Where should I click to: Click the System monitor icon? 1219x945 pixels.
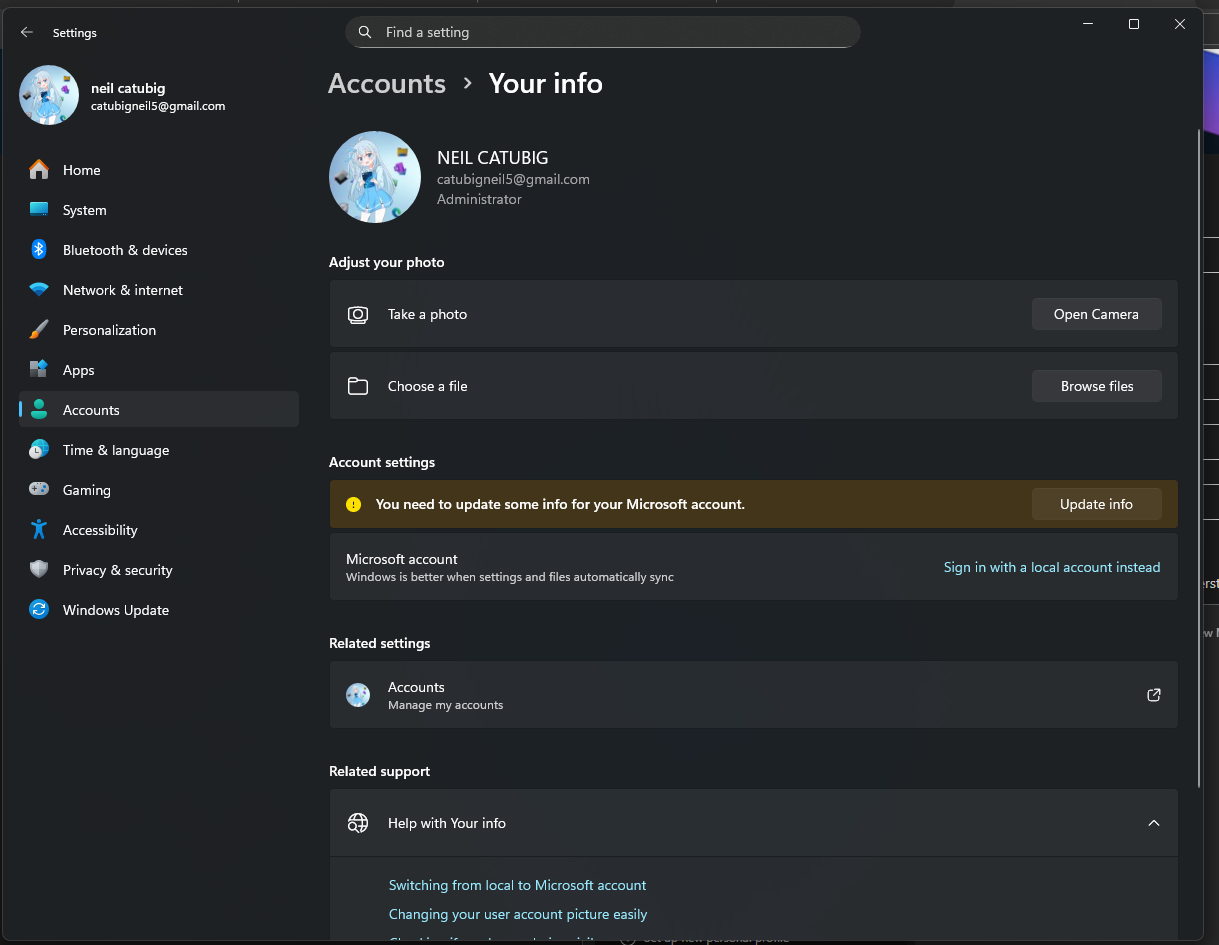[39, 210]
